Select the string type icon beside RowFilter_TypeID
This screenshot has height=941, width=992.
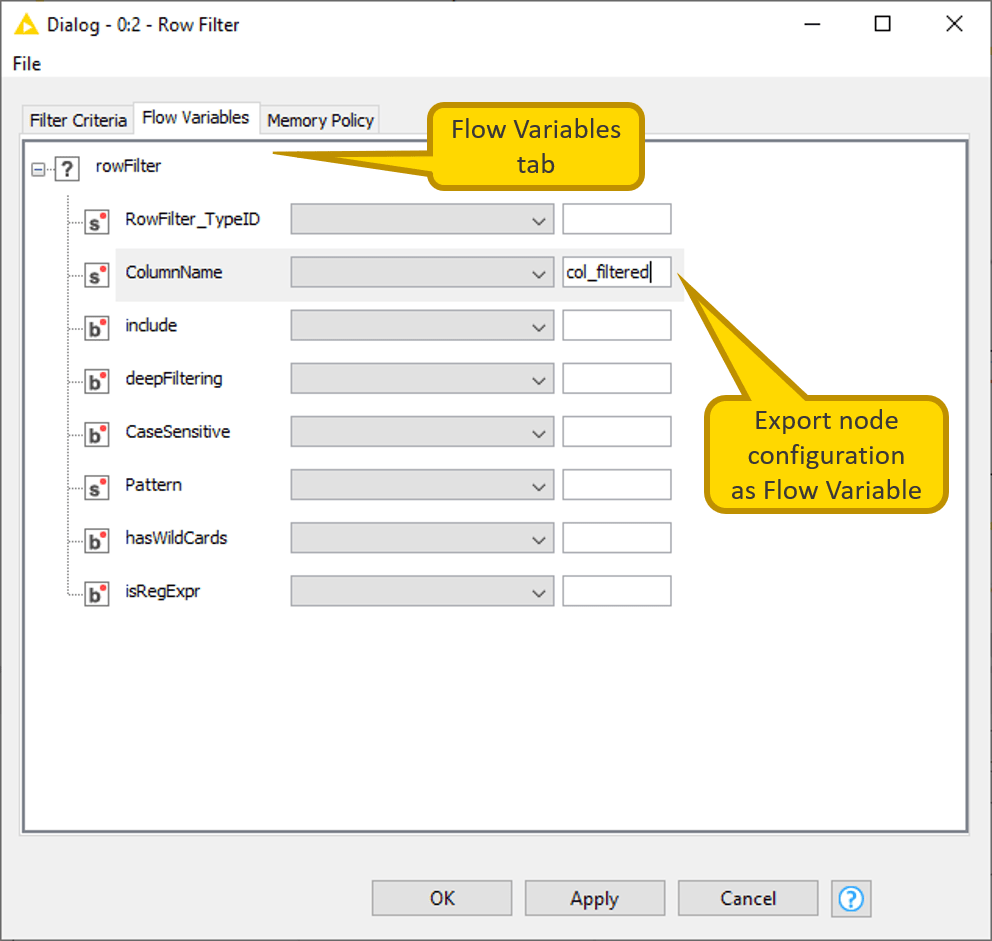(x=96, y=221)
